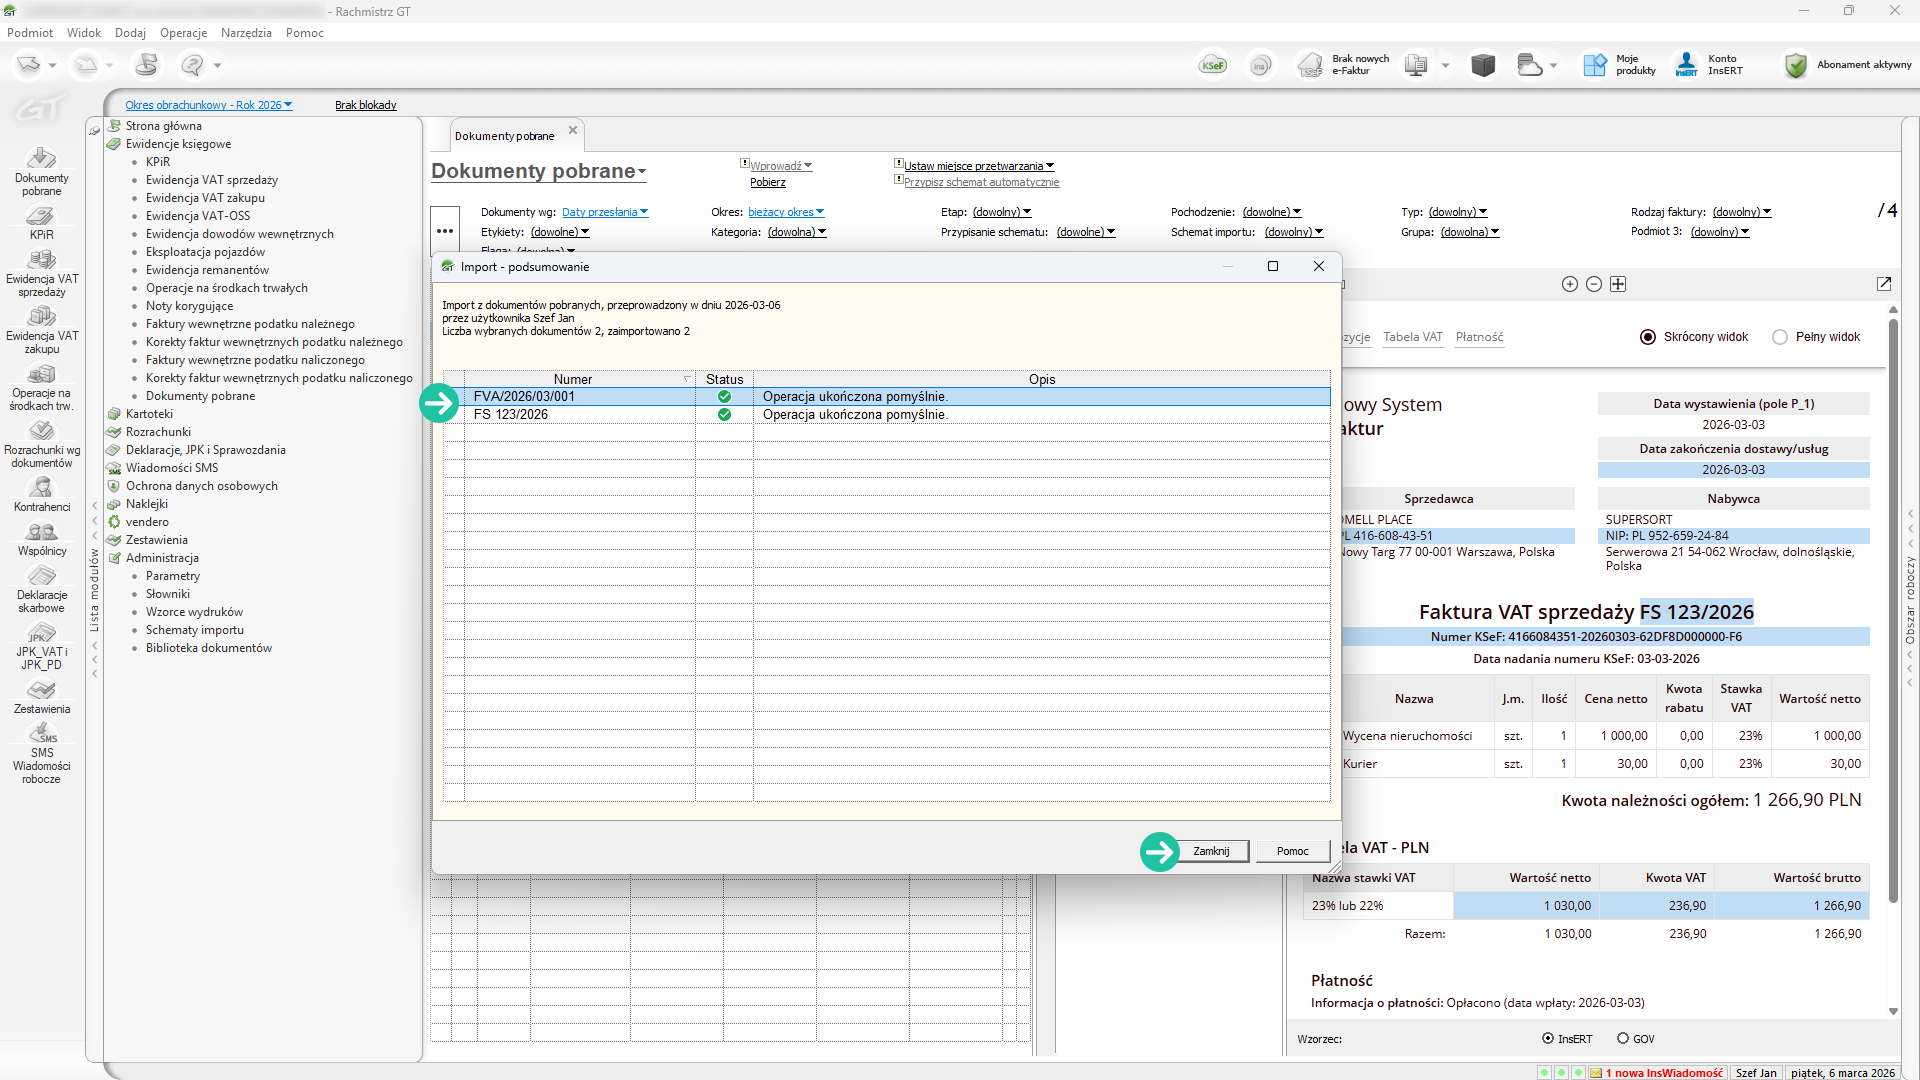Open the Narzędzia menu
The width and height of the screenshot is (1920, 1080).
(246, 33)
